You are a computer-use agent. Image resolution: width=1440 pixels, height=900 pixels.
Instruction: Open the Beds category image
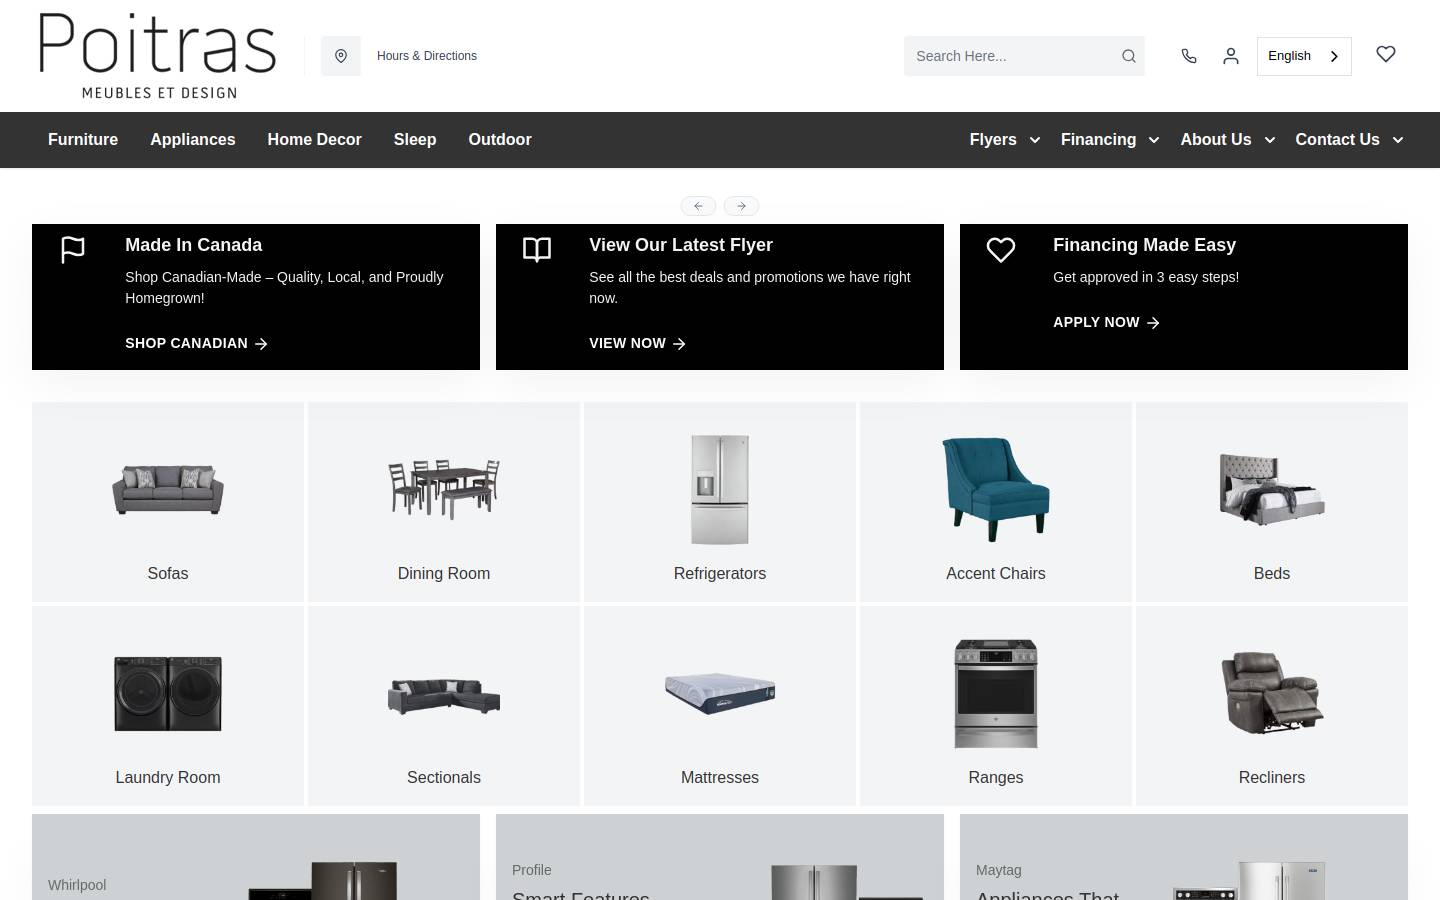(1272, 490)
